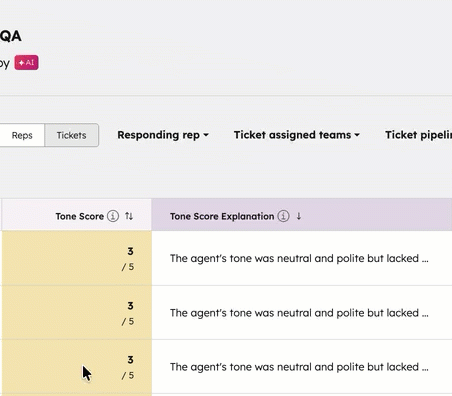Open Responding rep filter dropdown

163,135
